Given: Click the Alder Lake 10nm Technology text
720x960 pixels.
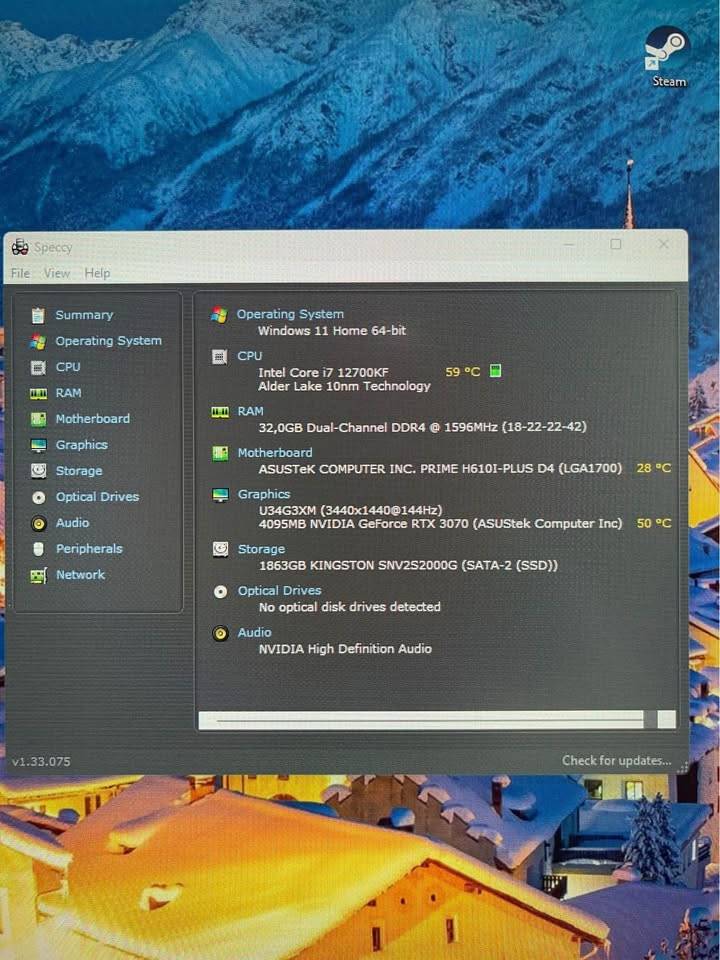Looking at the screenshot, I should (344, 386).
